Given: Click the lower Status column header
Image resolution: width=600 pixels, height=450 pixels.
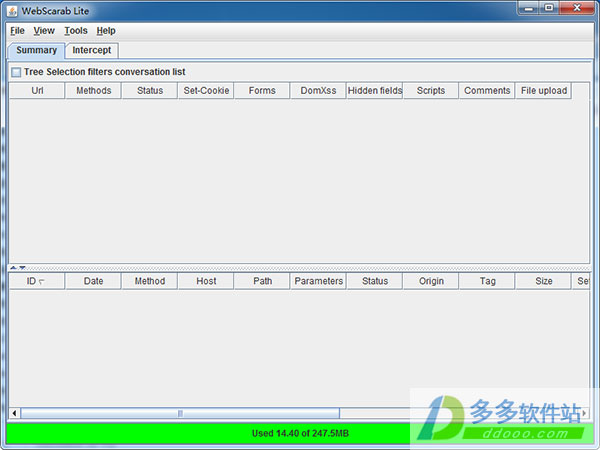Looking at the screenshot, I should [x=375, y=281].
